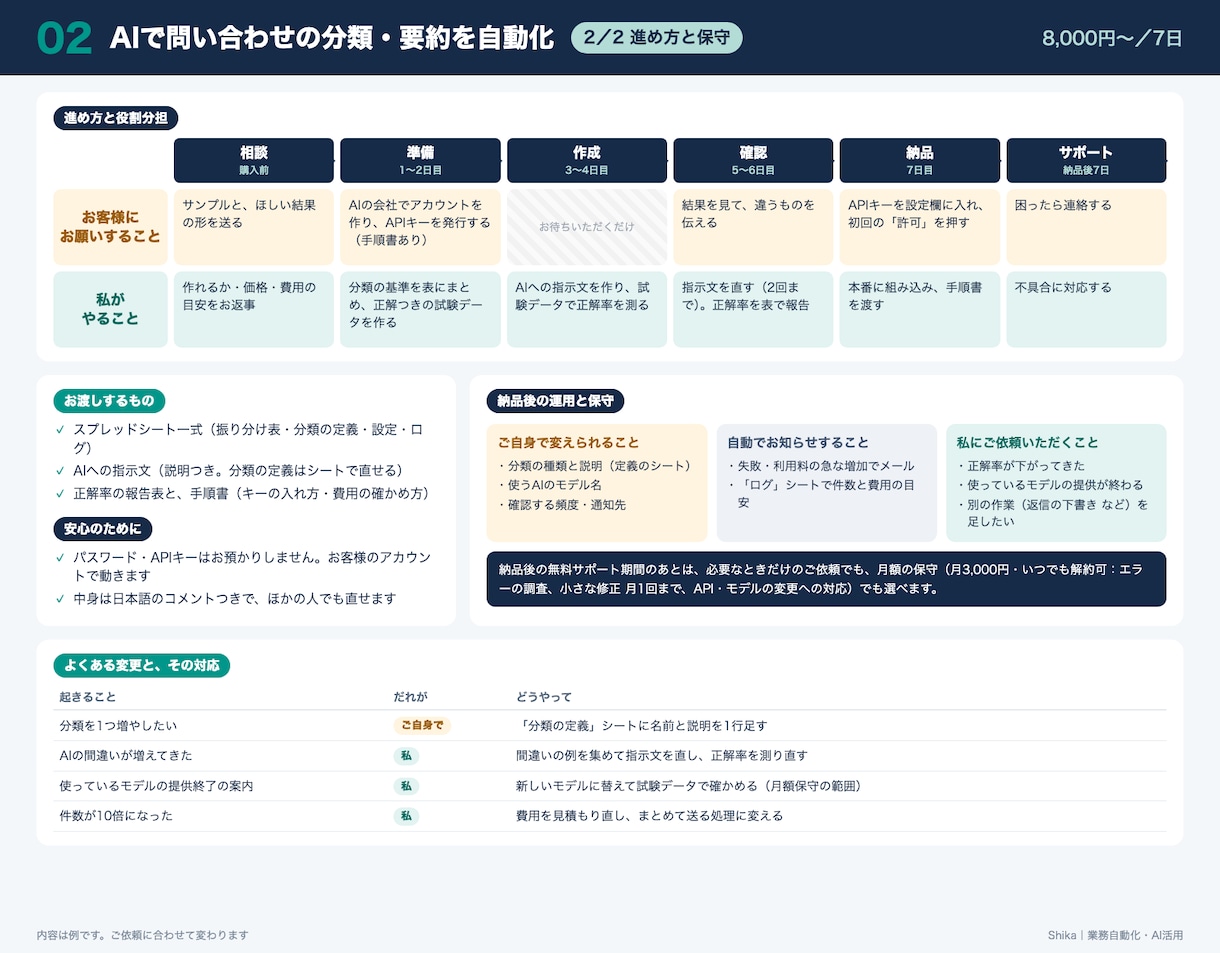Click the row text '件数が10倍になった'
The height and width of the screenshot is (953, 1220).
[116, 816]
